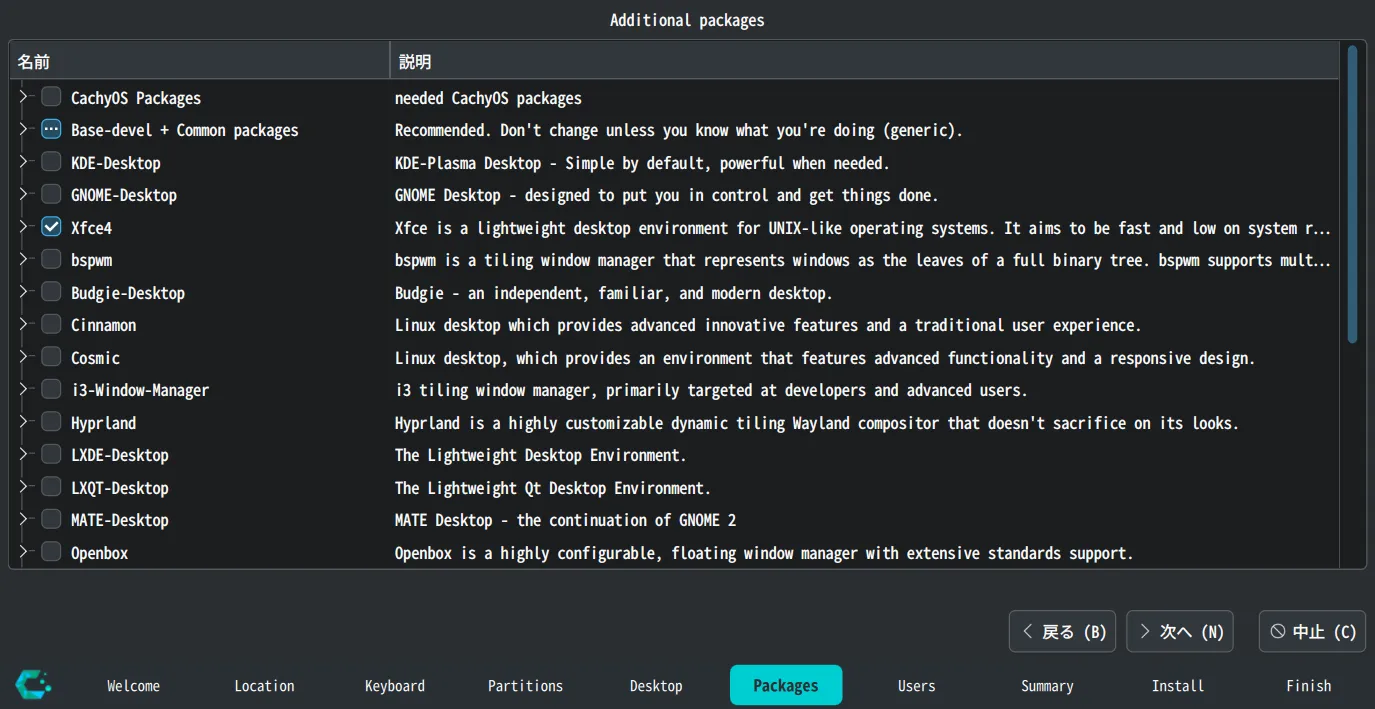Expand the GNOME-Desktop tree row

tap(24, 195)
